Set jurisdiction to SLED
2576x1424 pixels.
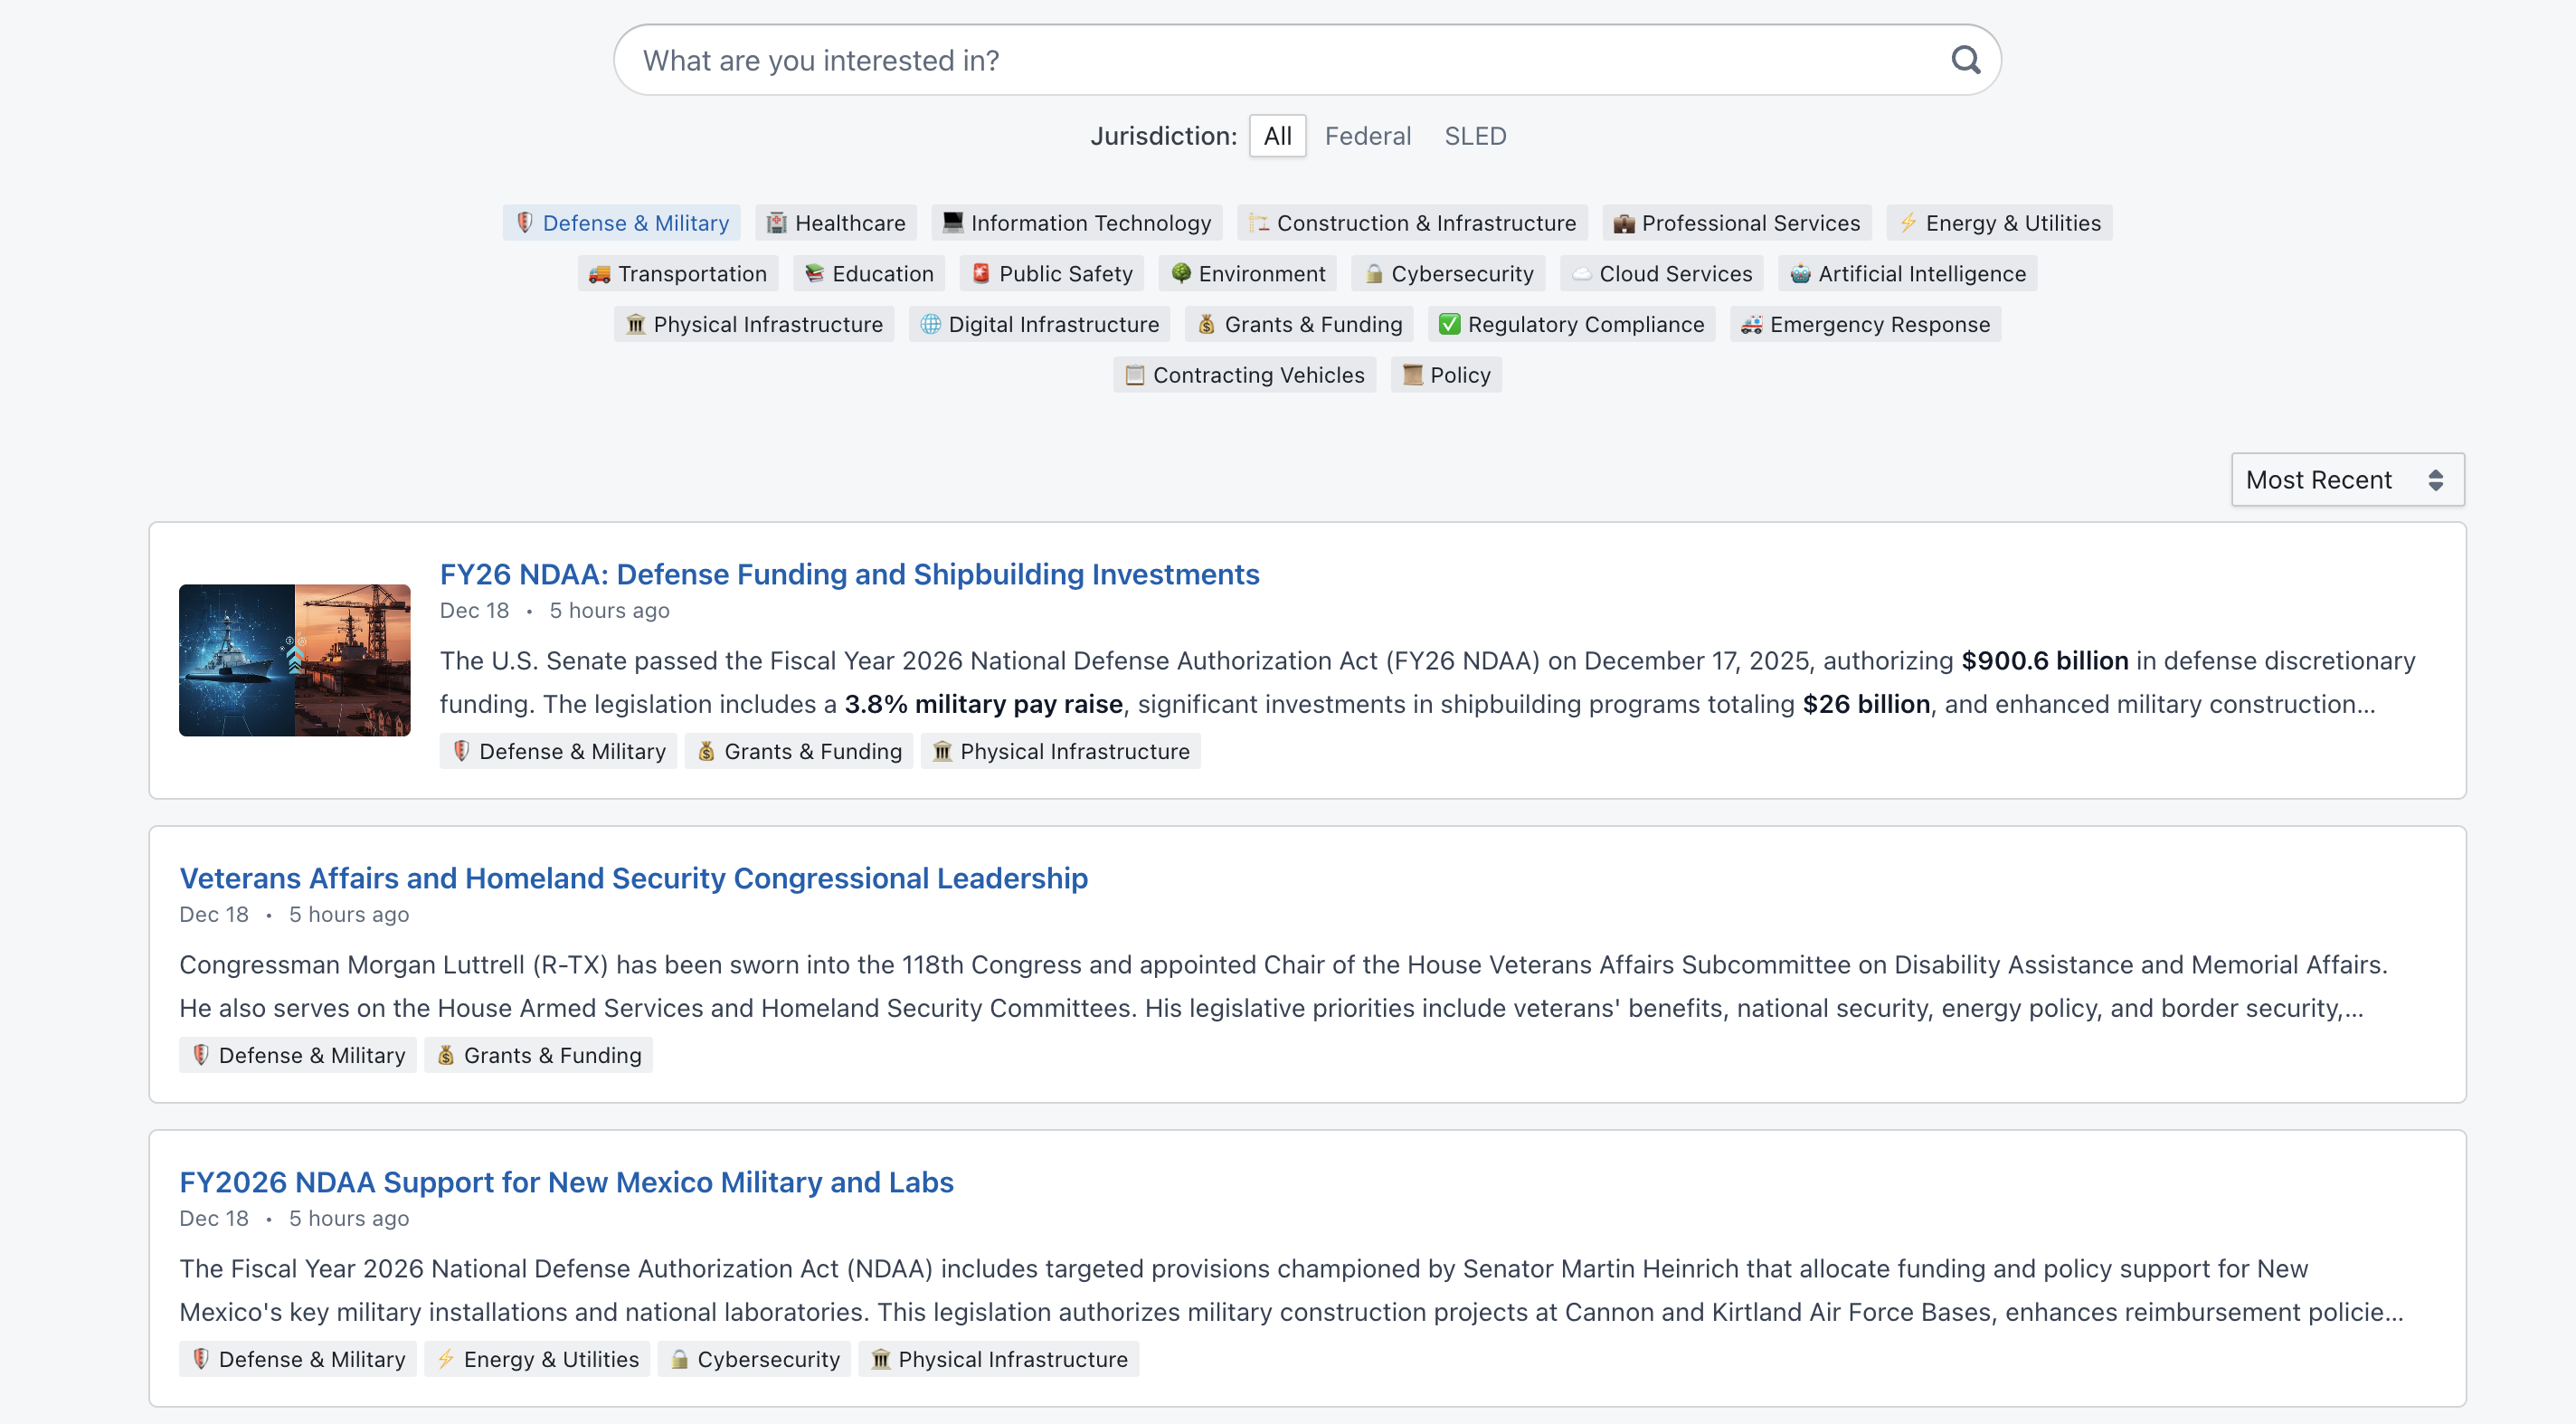pyautogui.click(x=1474, y=136)
